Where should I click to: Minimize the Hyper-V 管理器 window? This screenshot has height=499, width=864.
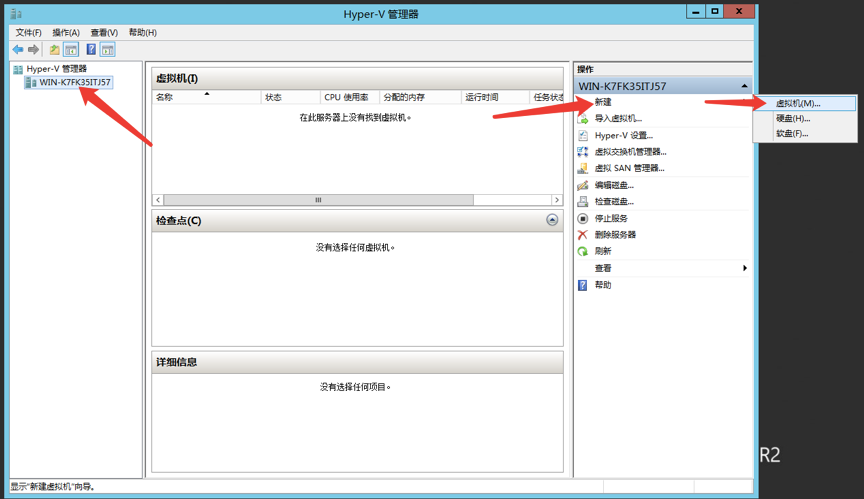click(x=696, y=12)
